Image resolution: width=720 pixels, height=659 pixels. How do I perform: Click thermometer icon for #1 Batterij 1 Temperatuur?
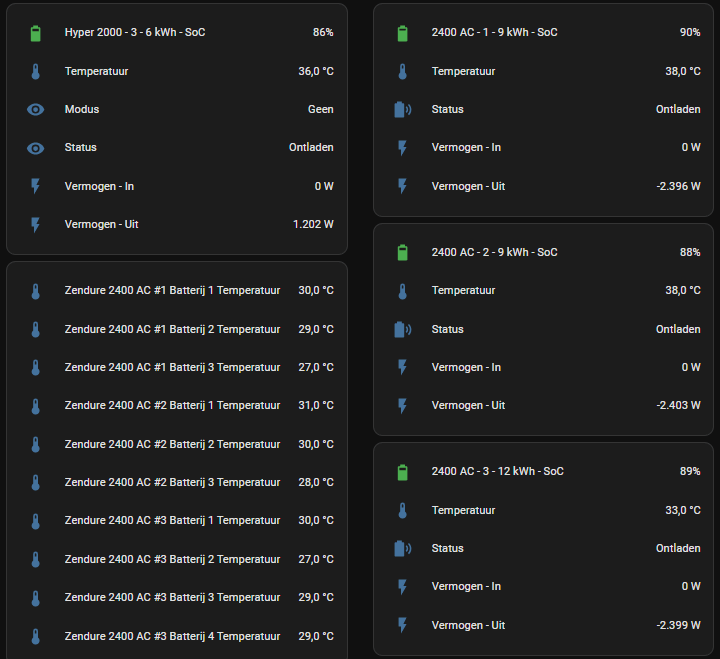[x=35, y=291]
